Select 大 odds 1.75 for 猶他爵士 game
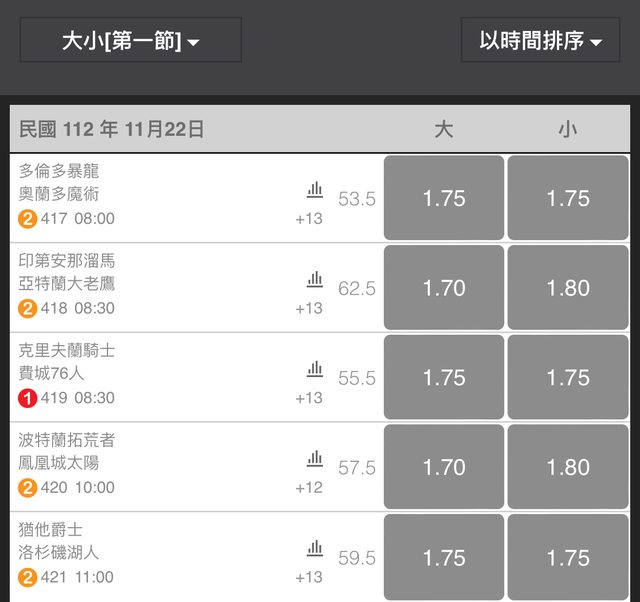Image resolution: width=640 pixels, height=602 pixels. 444,557
